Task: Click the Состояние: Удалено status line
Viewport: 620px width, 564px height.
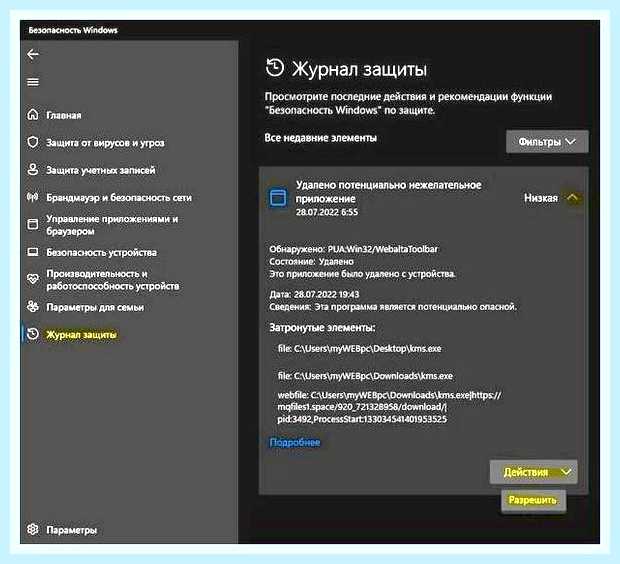Action: pos(312,261)
